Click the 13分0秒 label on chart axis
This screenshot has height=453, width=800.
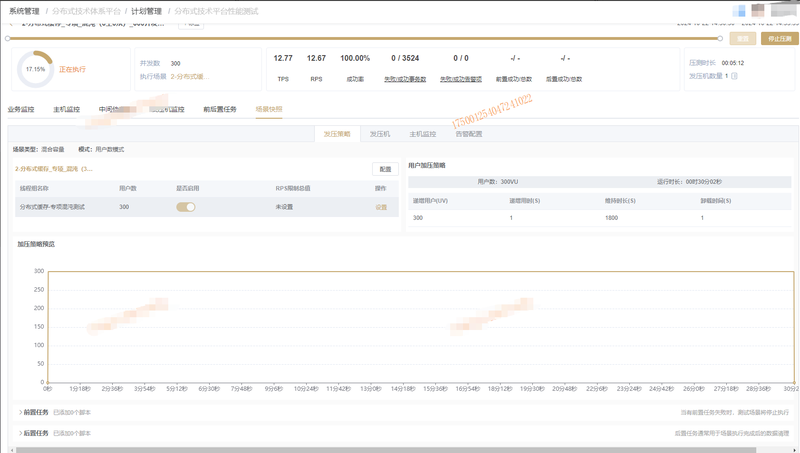[370, 389]
